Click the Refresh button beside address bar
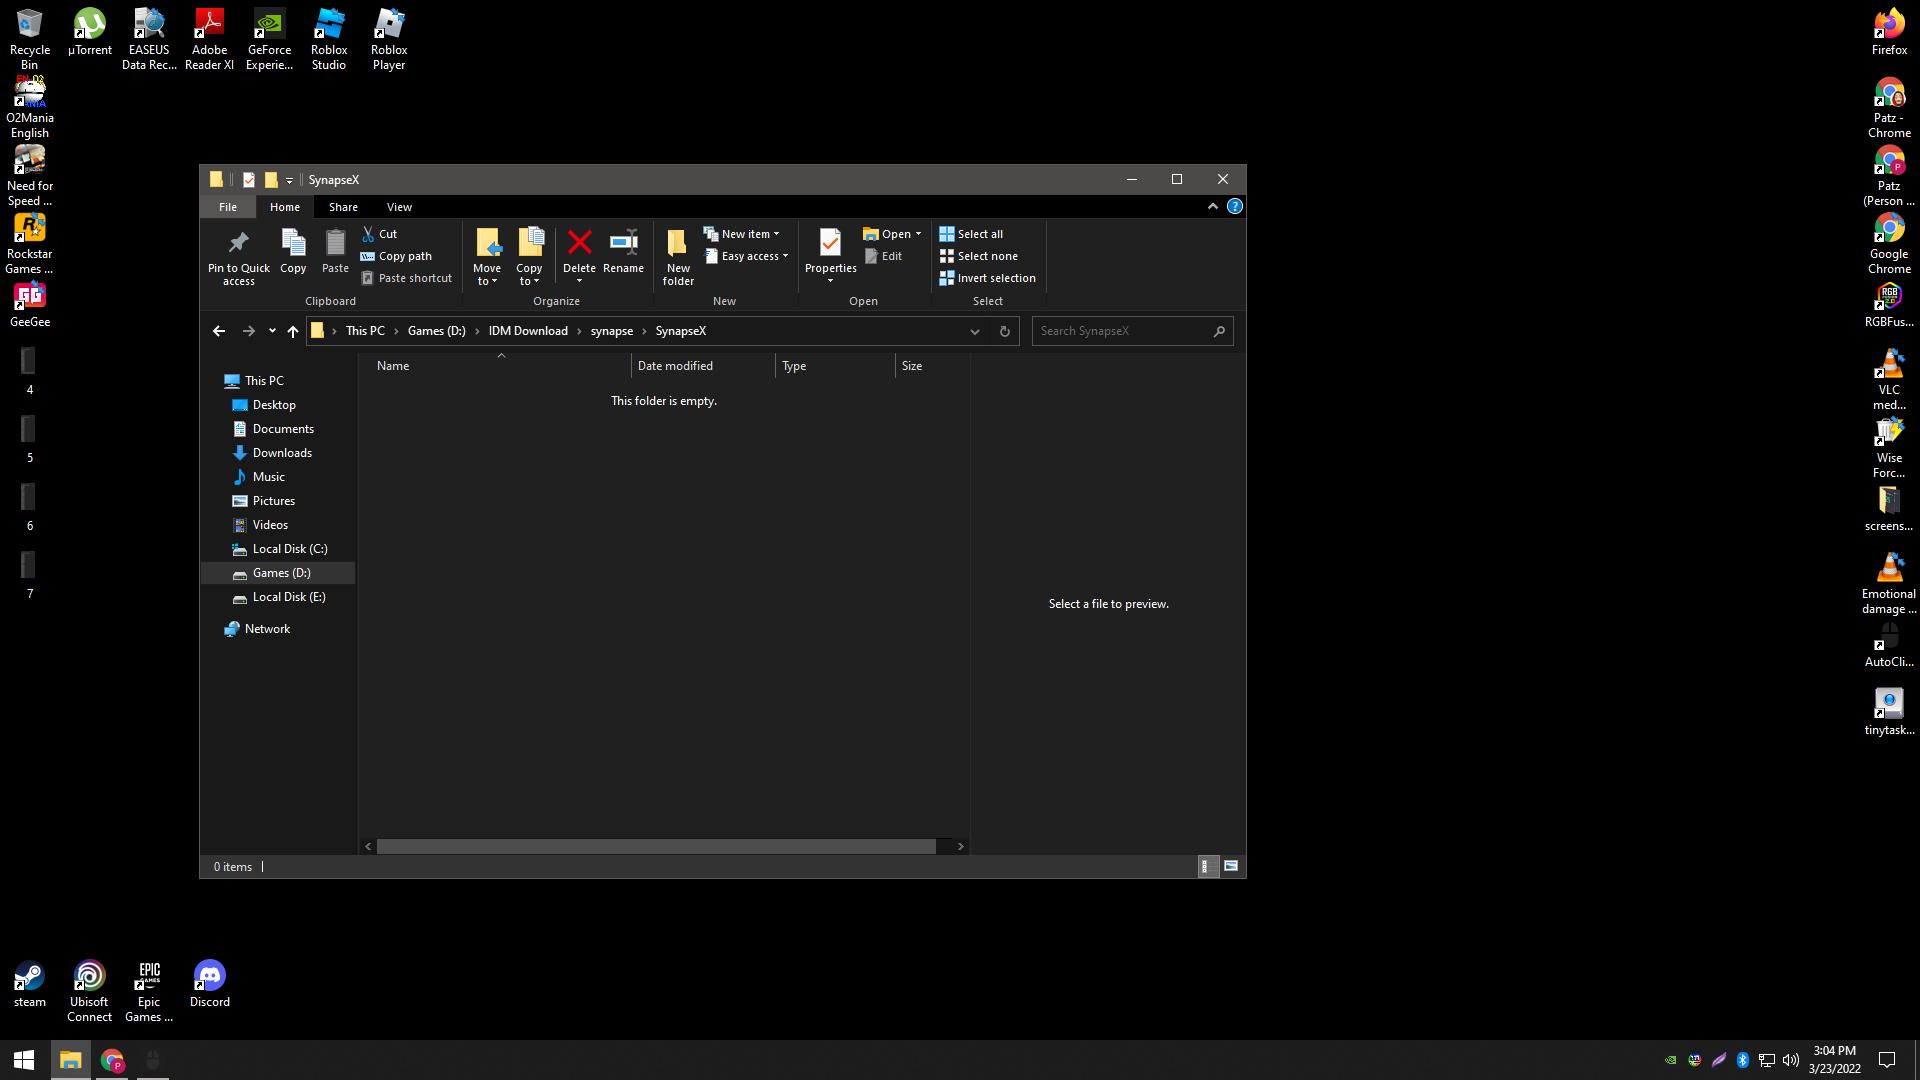Image resolution: width=1920 pixels, height=1080 pixels. click(1004, 331)
